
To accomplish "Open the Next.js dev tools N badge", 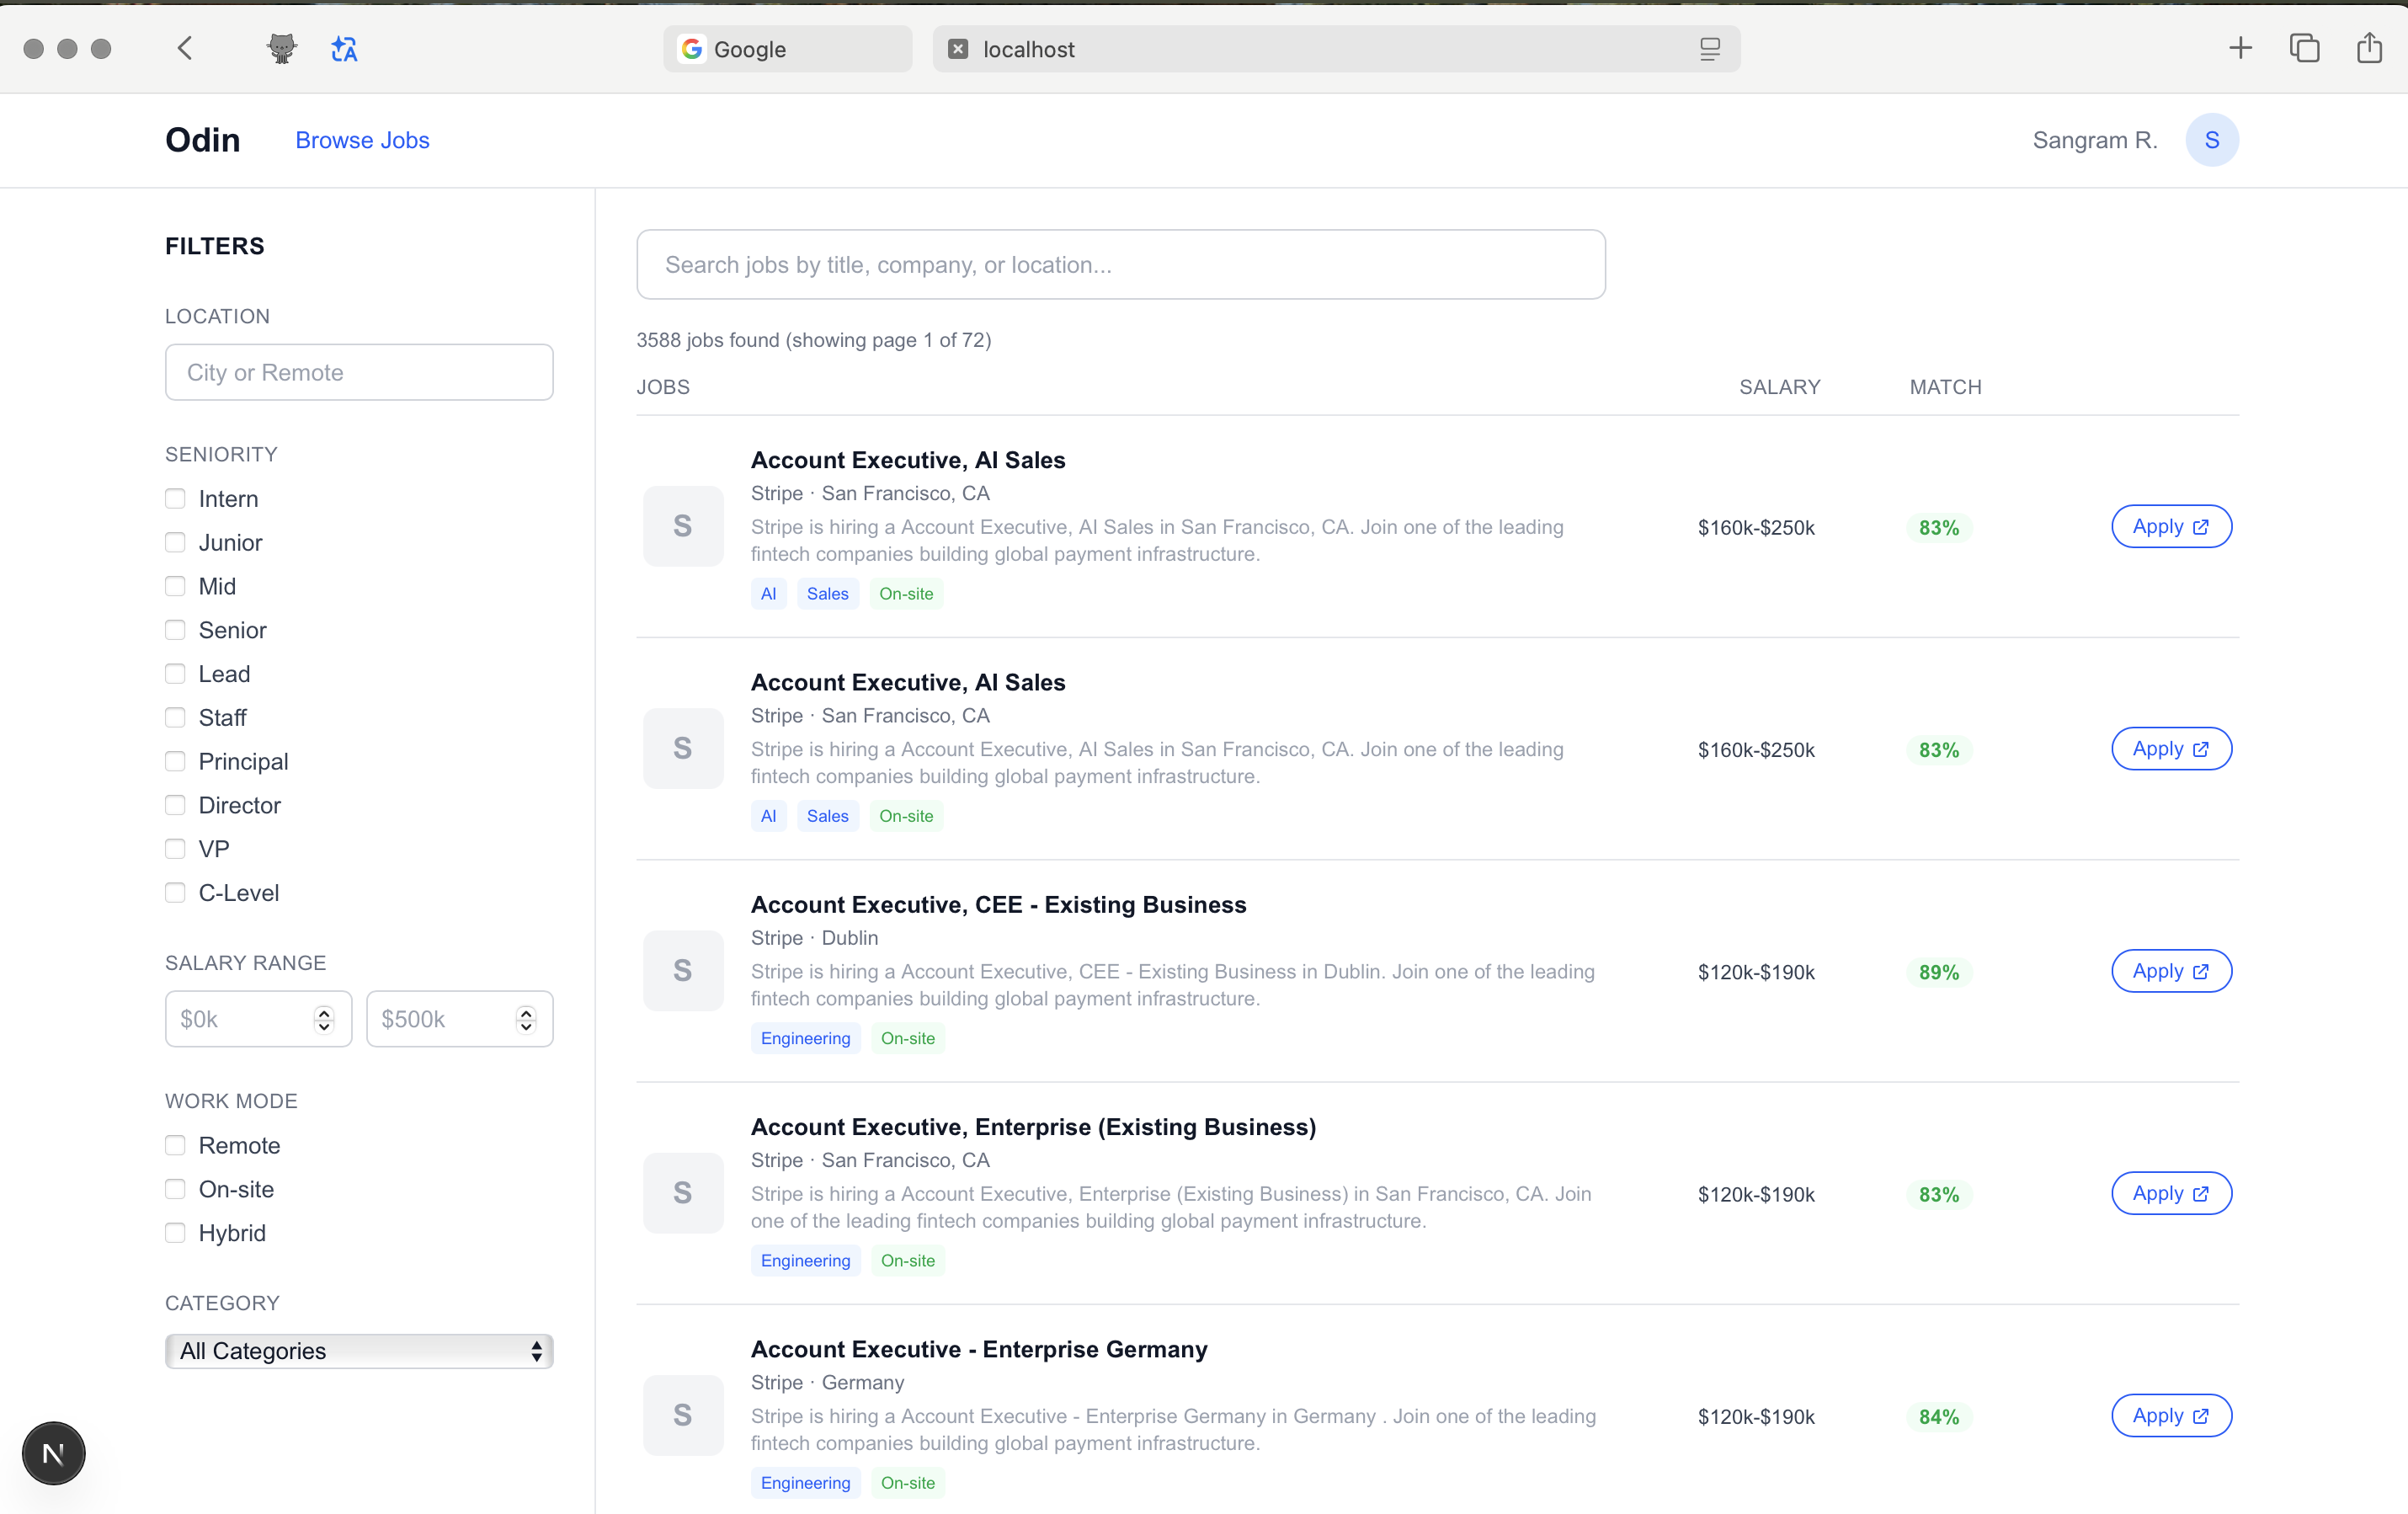I will pos(53,1452).
